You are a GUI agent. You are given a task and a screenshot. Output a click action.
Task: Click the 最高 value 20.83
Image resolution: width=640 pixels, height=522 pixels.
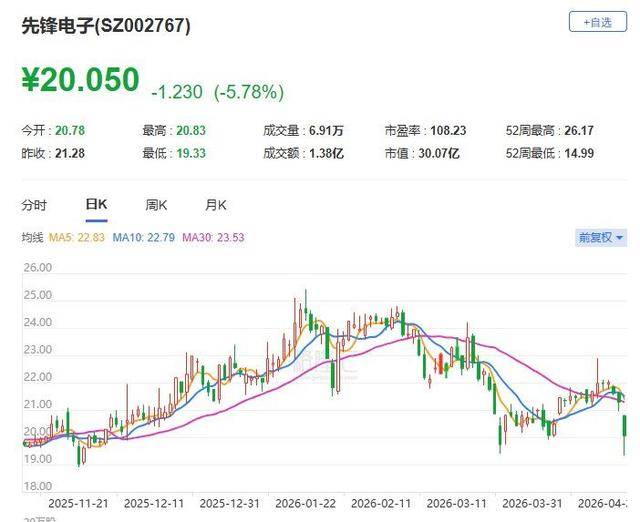[x=191, y=131]
